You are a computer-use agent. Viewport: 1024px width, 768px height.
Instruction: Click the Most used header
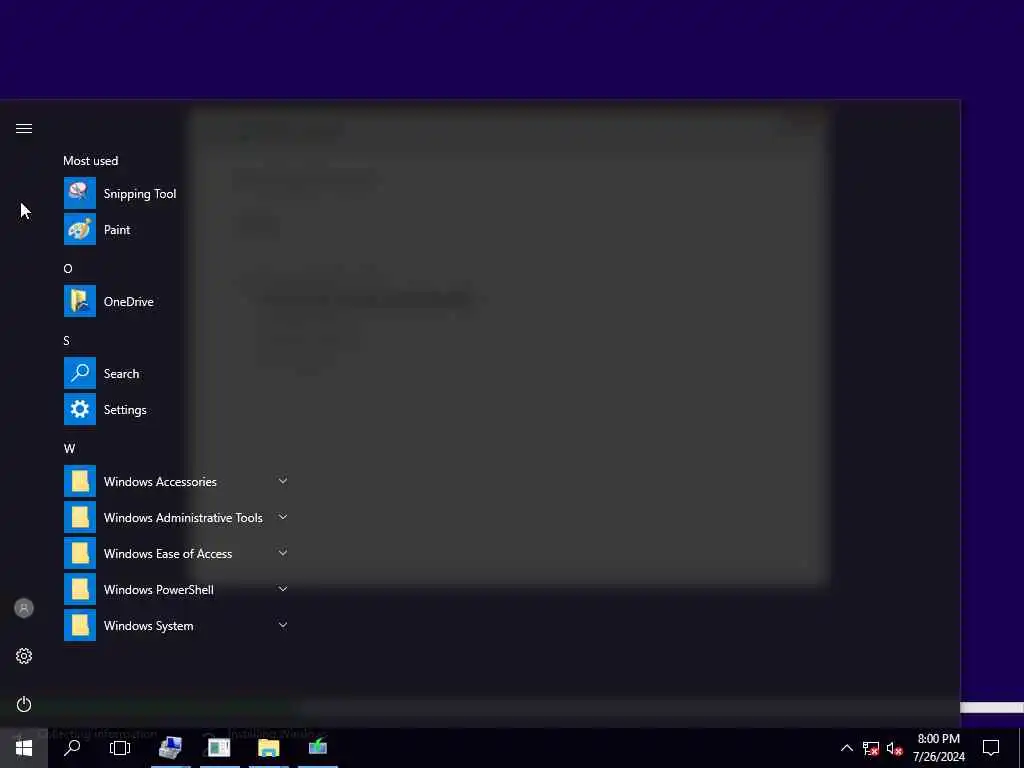tap(91, 161)
